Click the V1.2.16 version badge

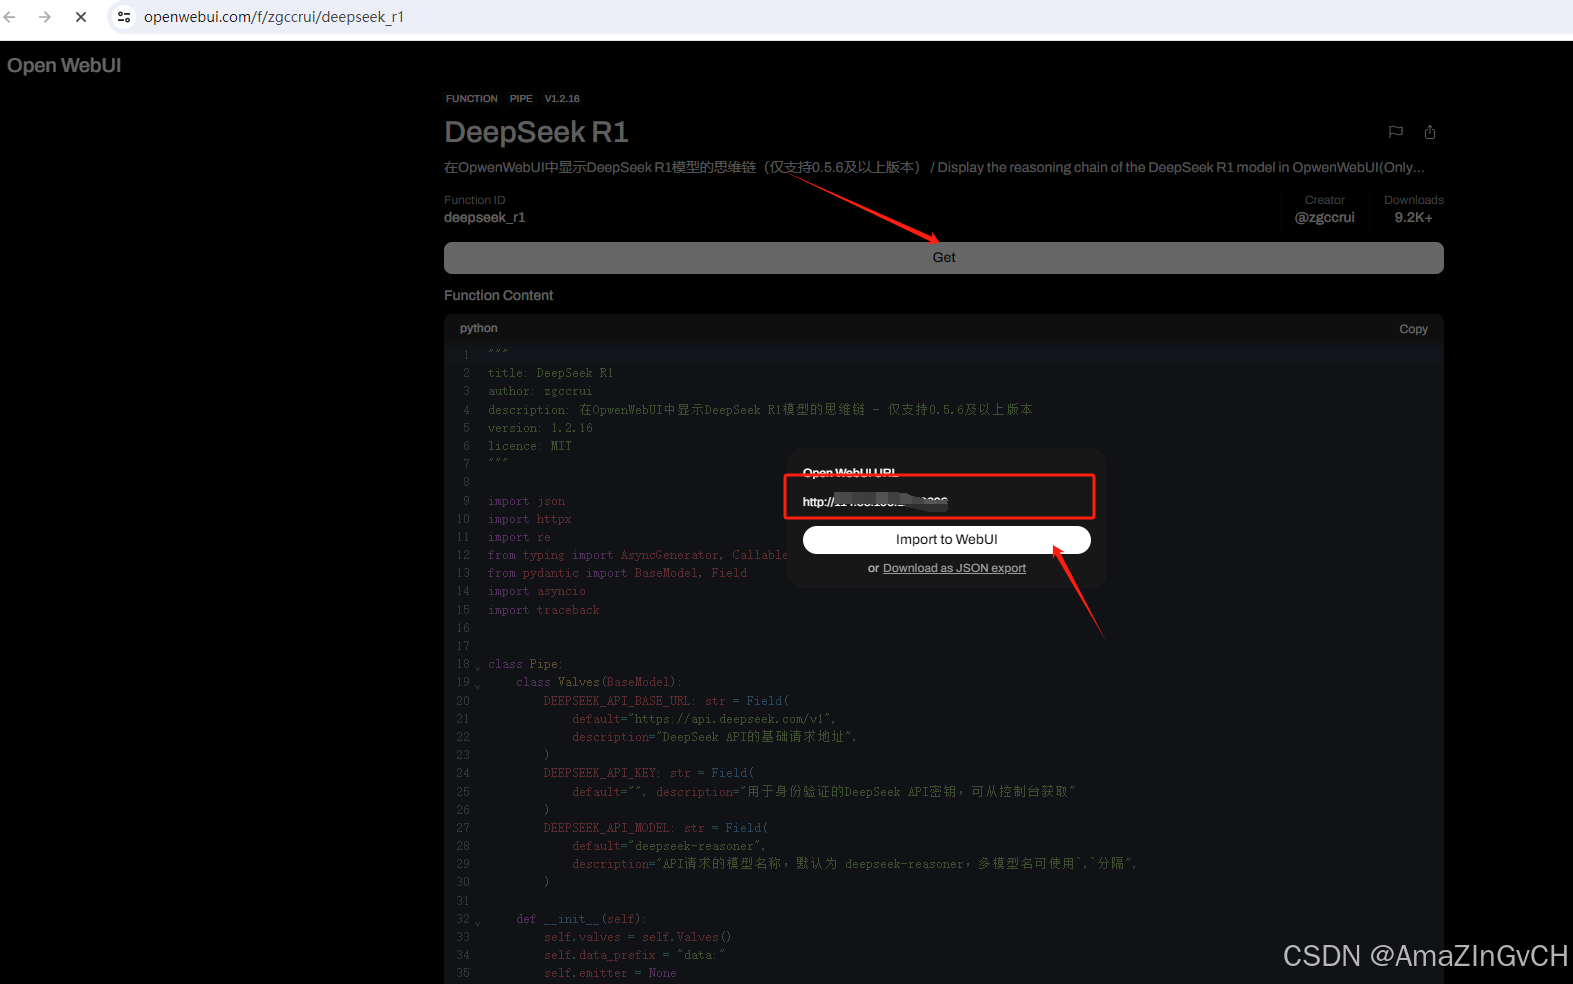tap(562, 99)
